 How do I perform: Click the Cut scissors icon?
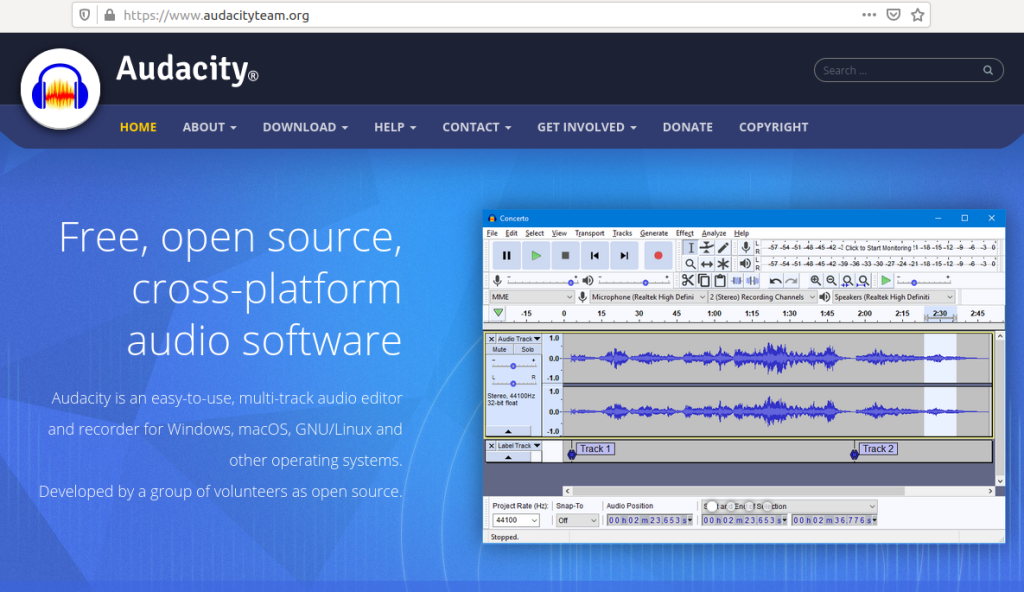point(688,280)
